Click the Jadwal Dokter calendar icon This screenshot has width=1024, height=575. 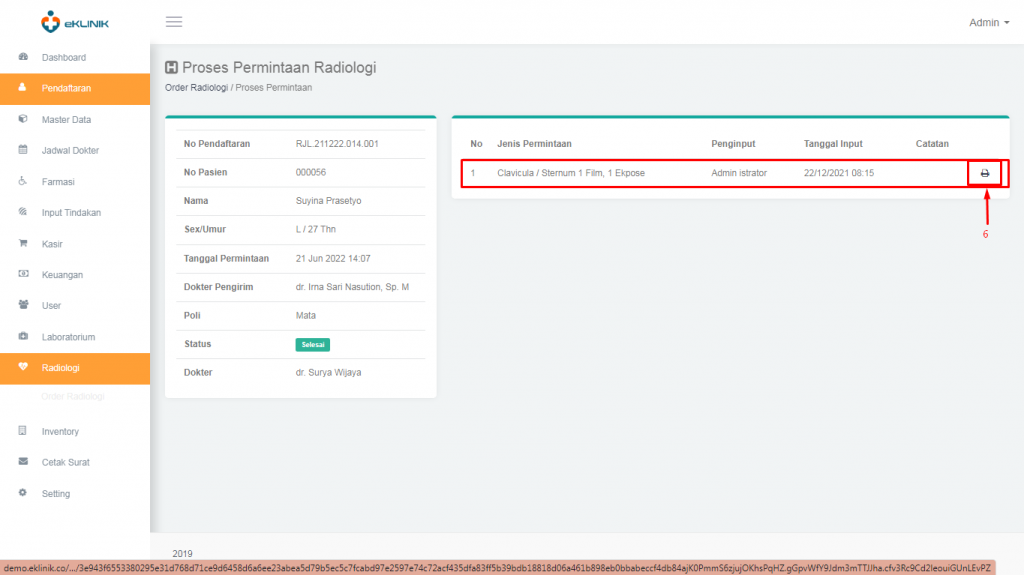pos(23,150)
